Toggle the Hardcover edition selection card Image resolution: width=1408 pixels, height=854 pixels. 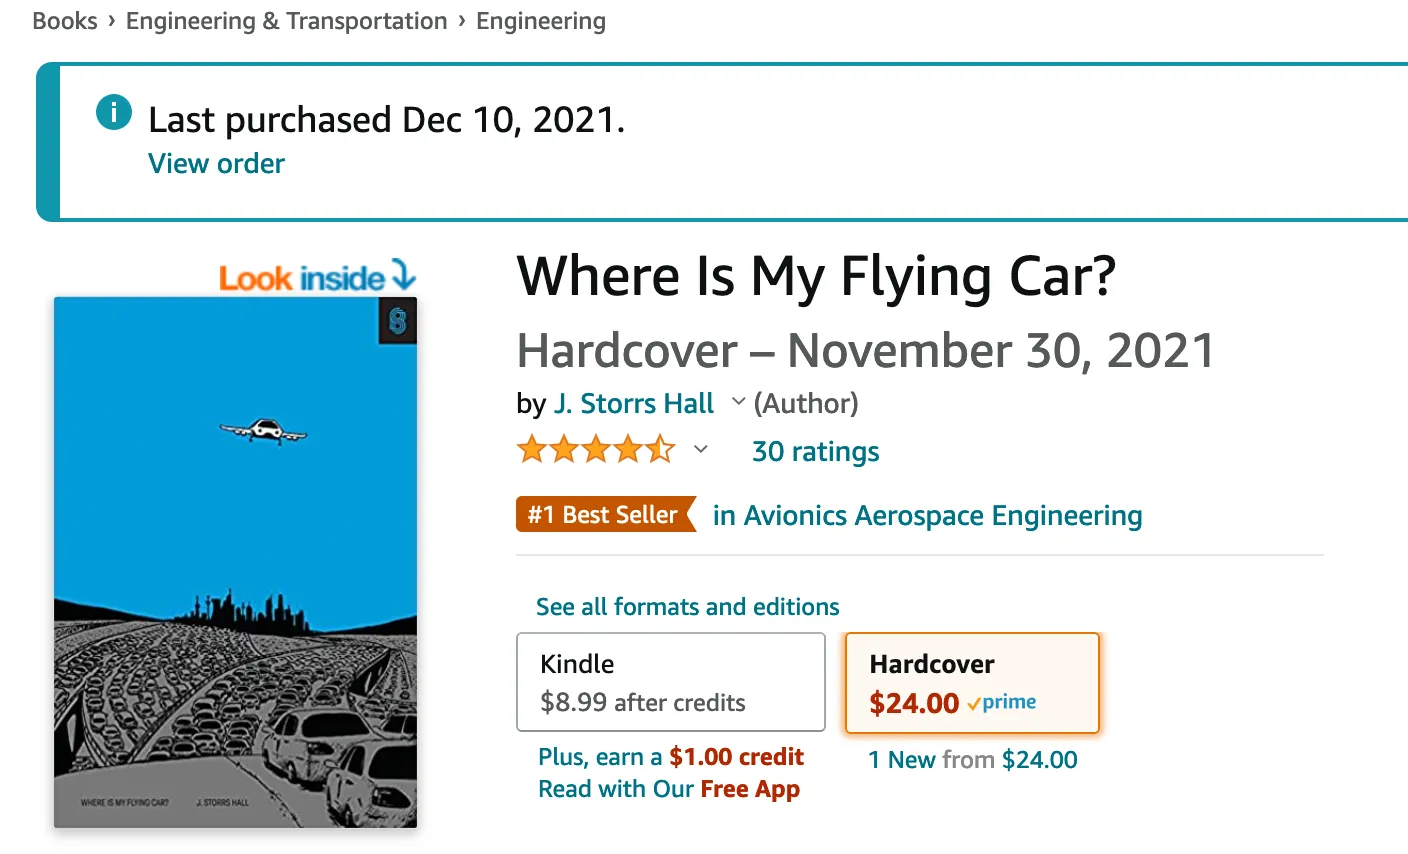972,682
